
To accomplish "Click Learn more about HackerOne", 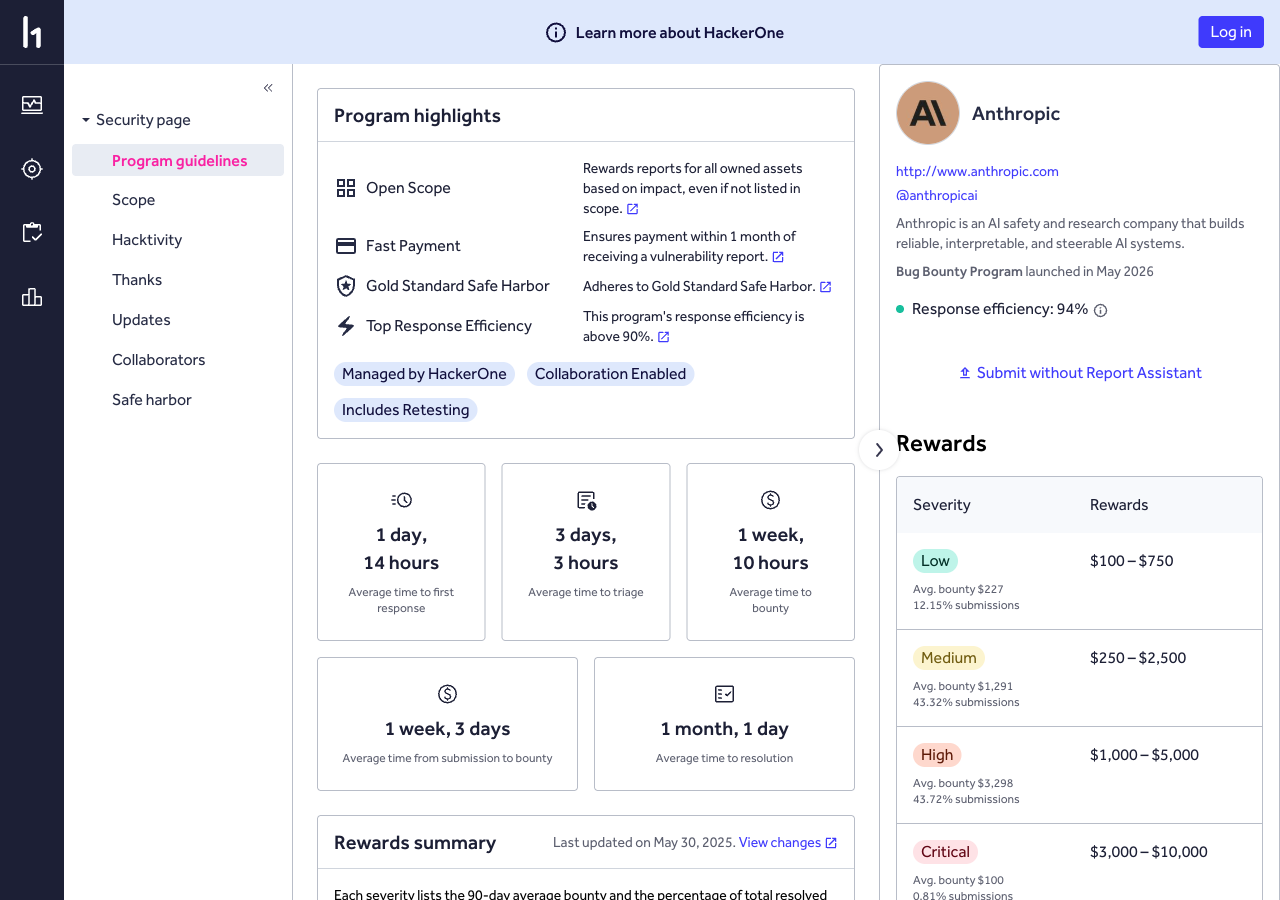I will (680, 33).
